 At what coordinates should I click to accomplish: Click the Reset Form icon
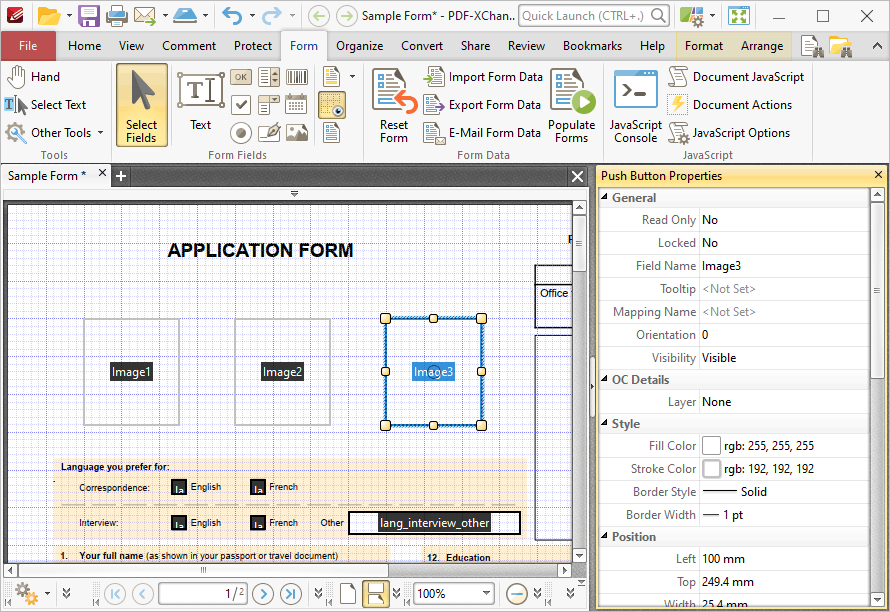[394, 106]
